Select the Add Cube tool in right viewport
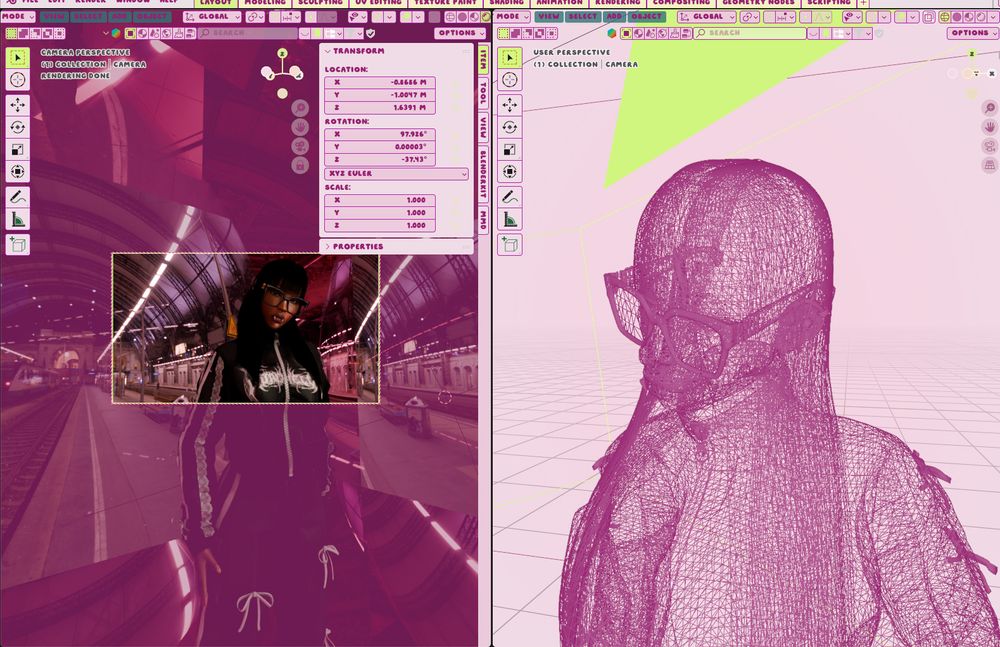This screenshot has width=1000, height=647. tap(510, 244)
